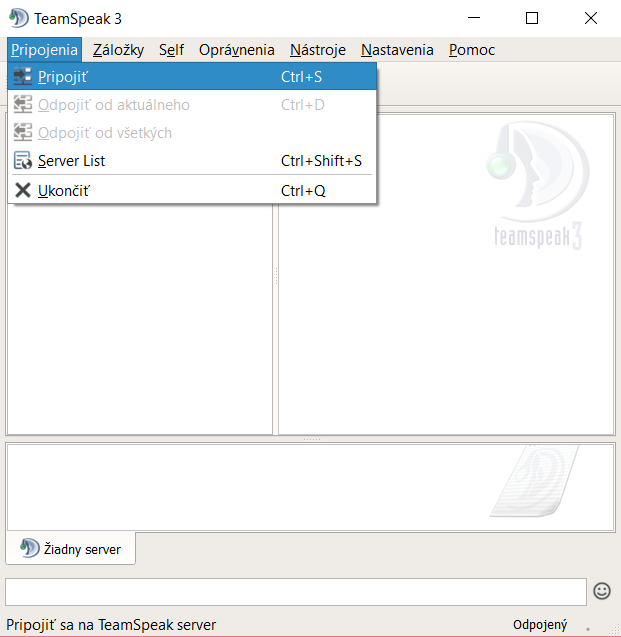Click the TeamSpeak icon on Žiadny server tab
The width and height of the screenshot is (621, 637).
pos(30,548)
